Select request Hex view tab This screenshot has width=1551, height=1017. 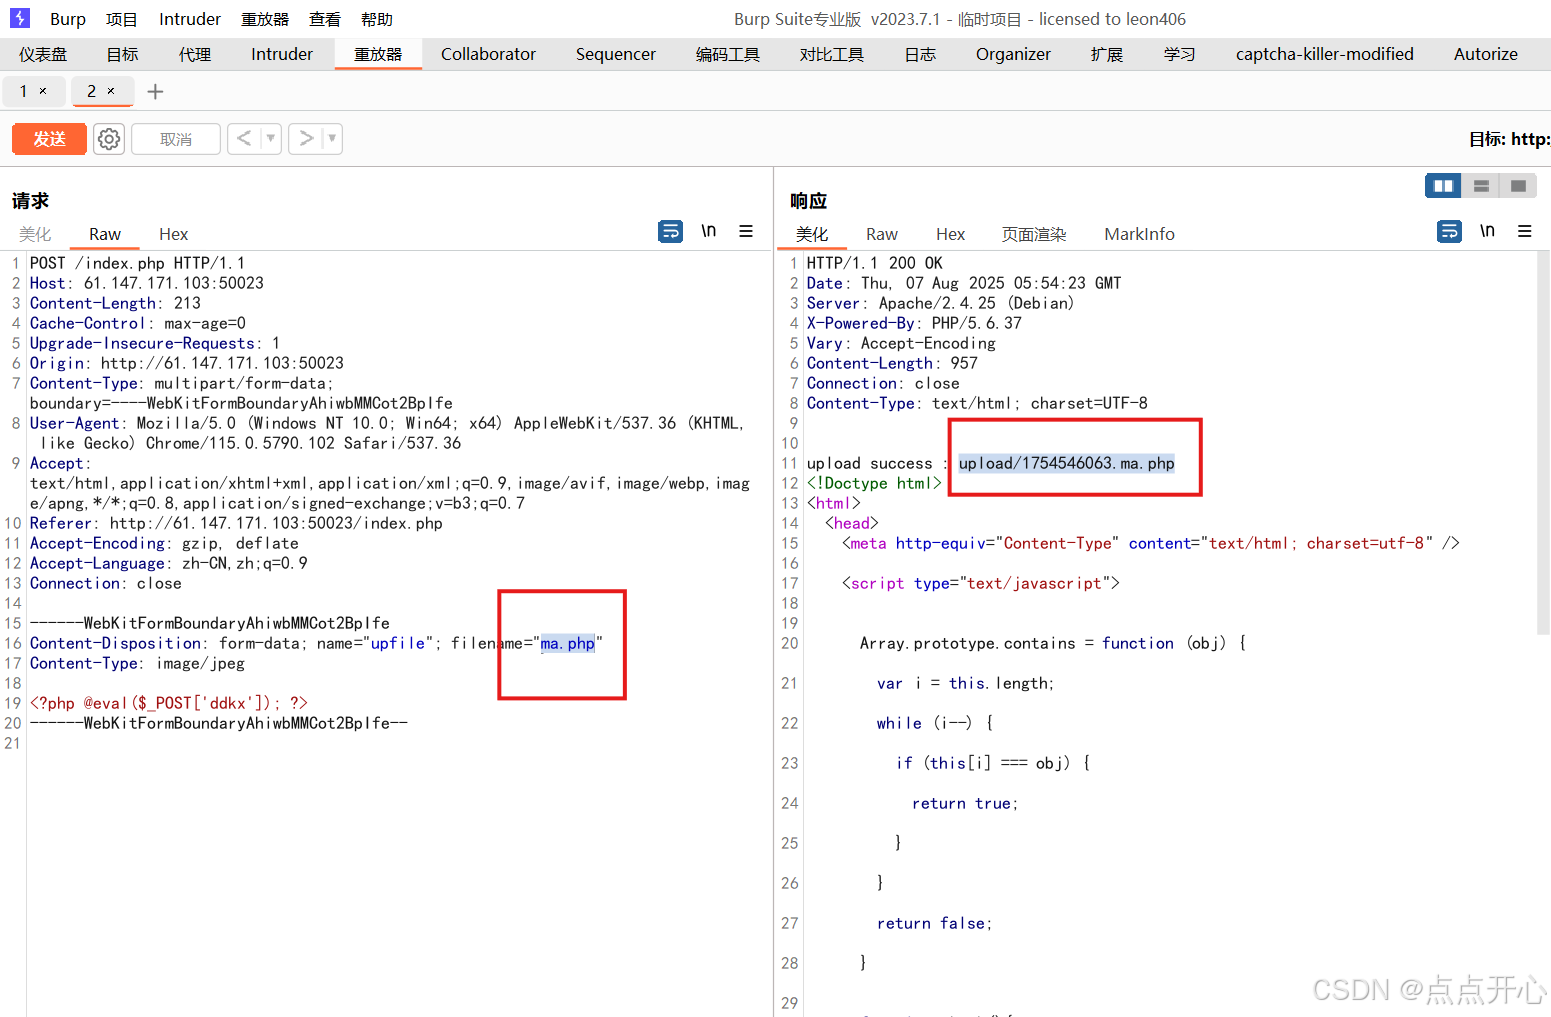point(173,234)
